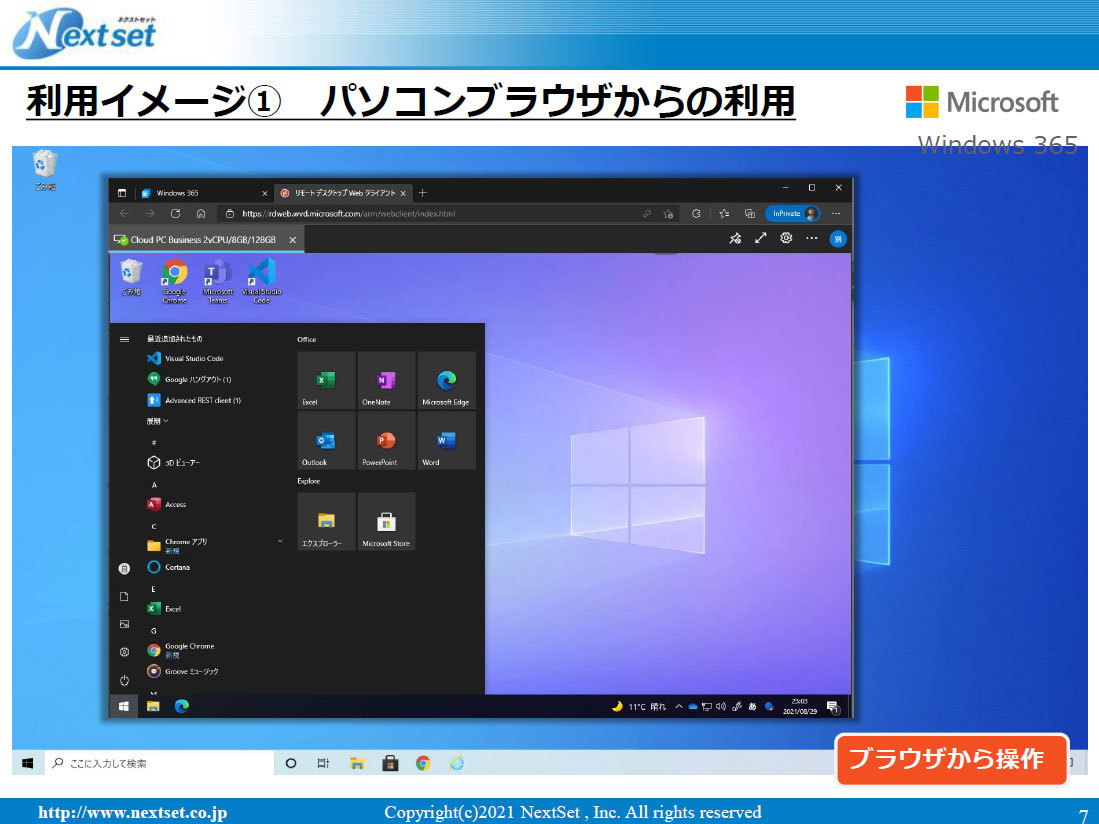Viewport: 1099px width, 824px height.
Task: Open the outer desktop recycle bin
Action: coord(45,170)
